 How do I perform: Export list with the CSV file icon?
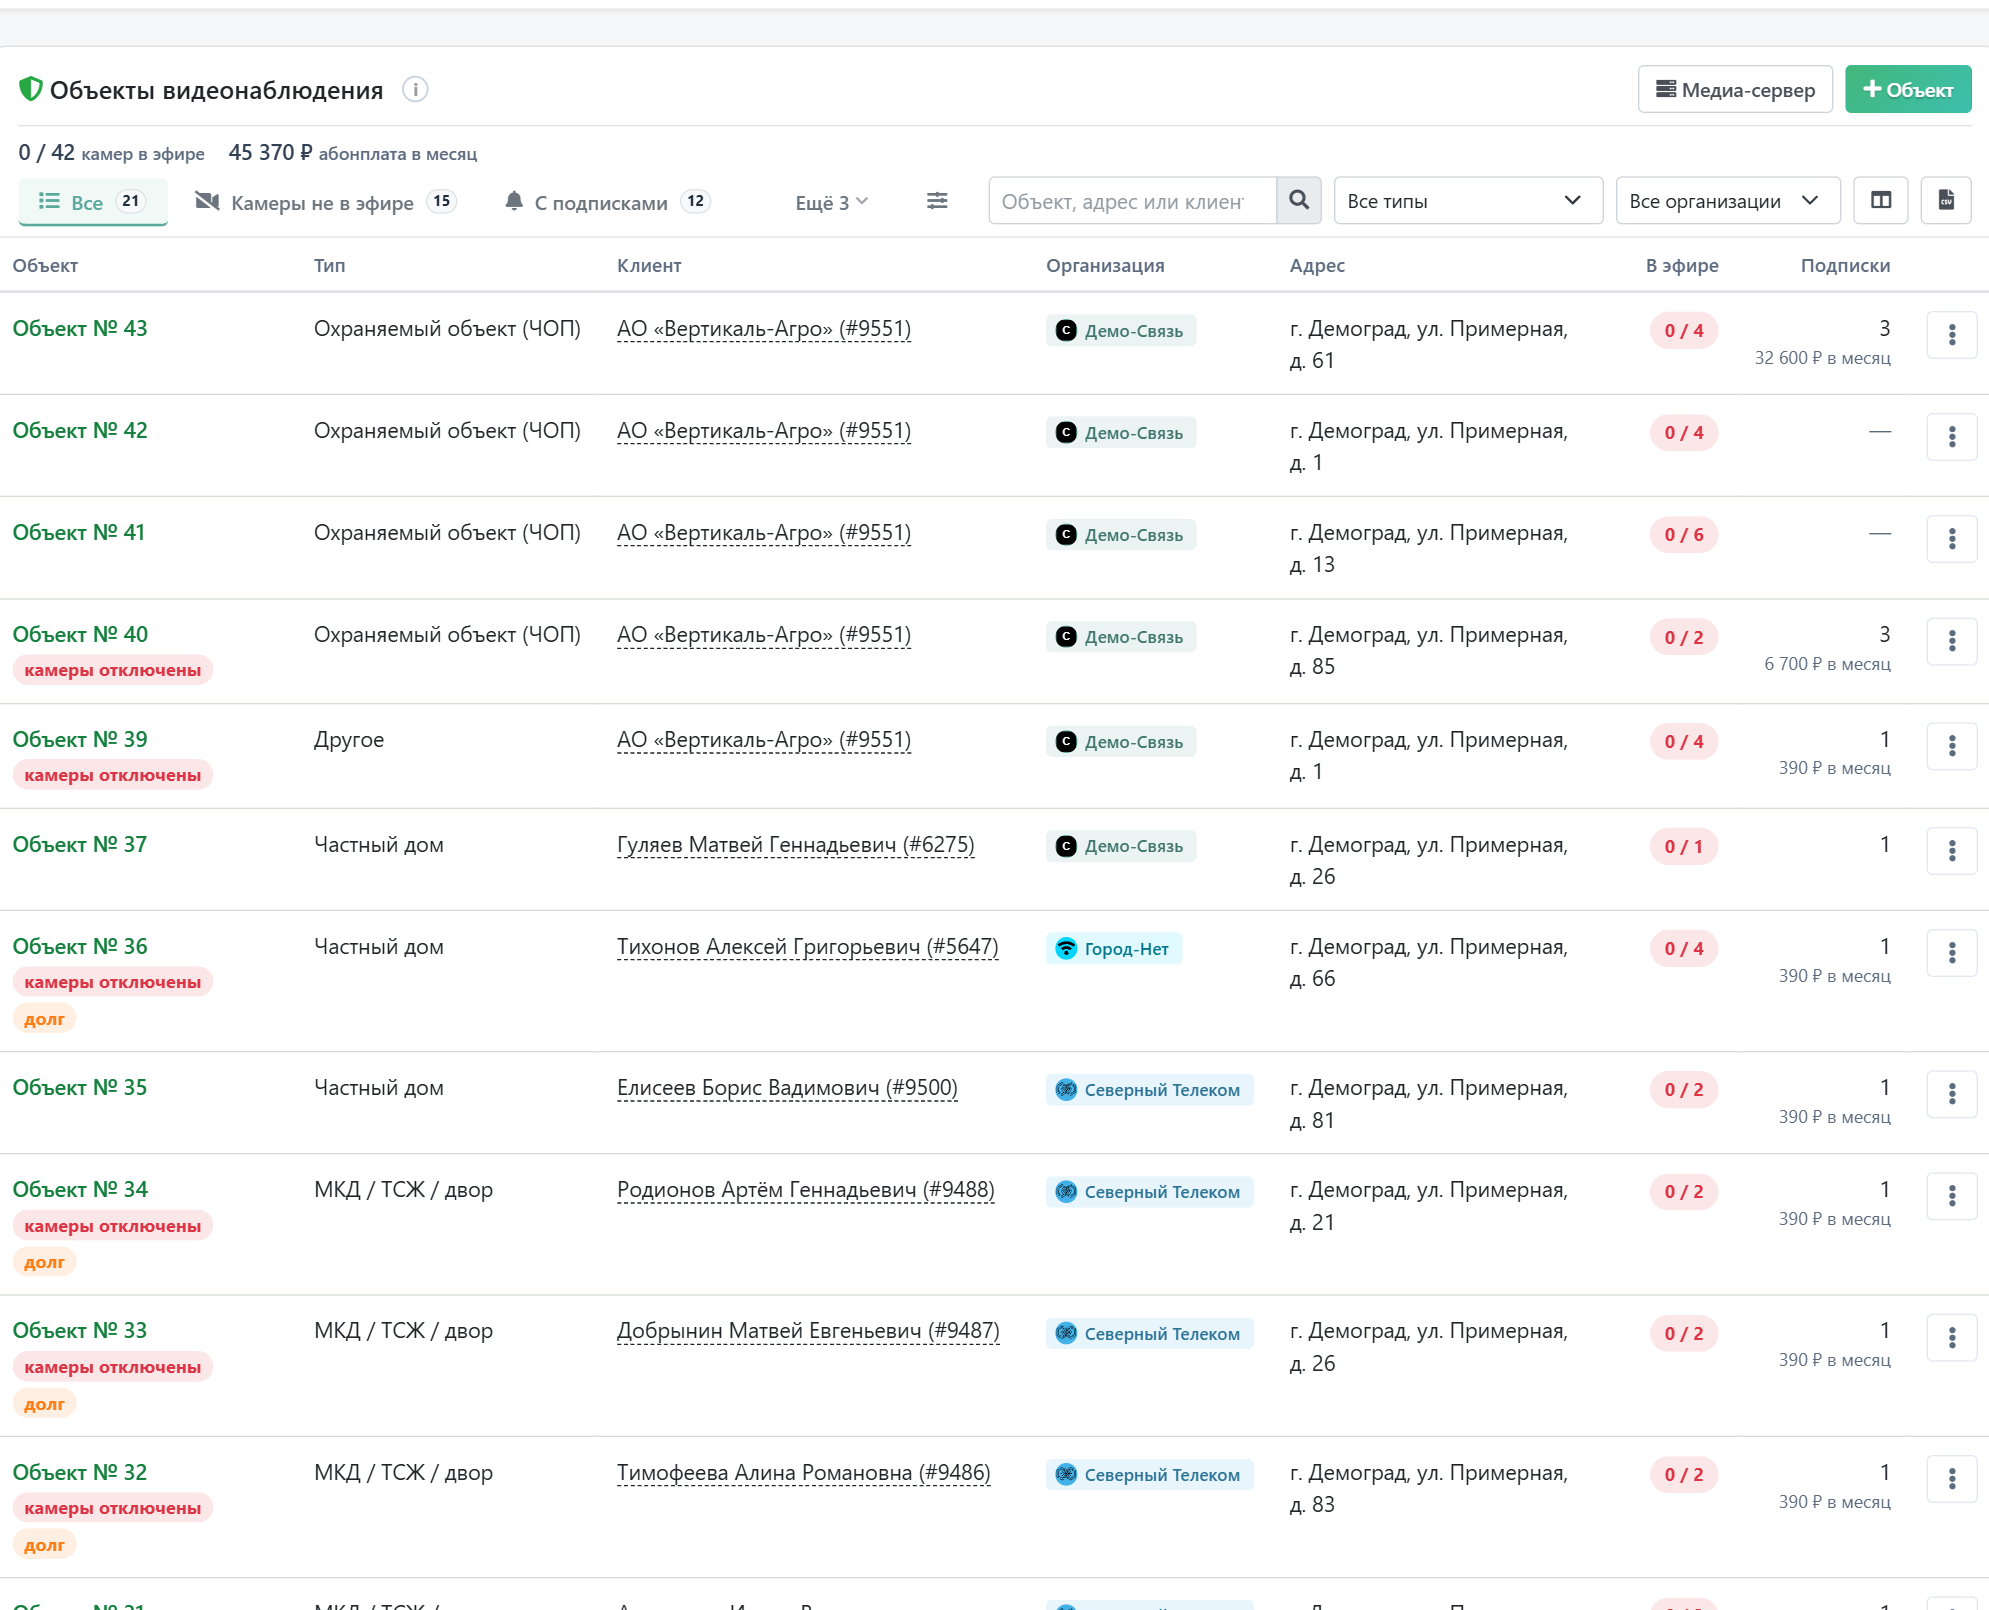click(x=1946, y=201)
